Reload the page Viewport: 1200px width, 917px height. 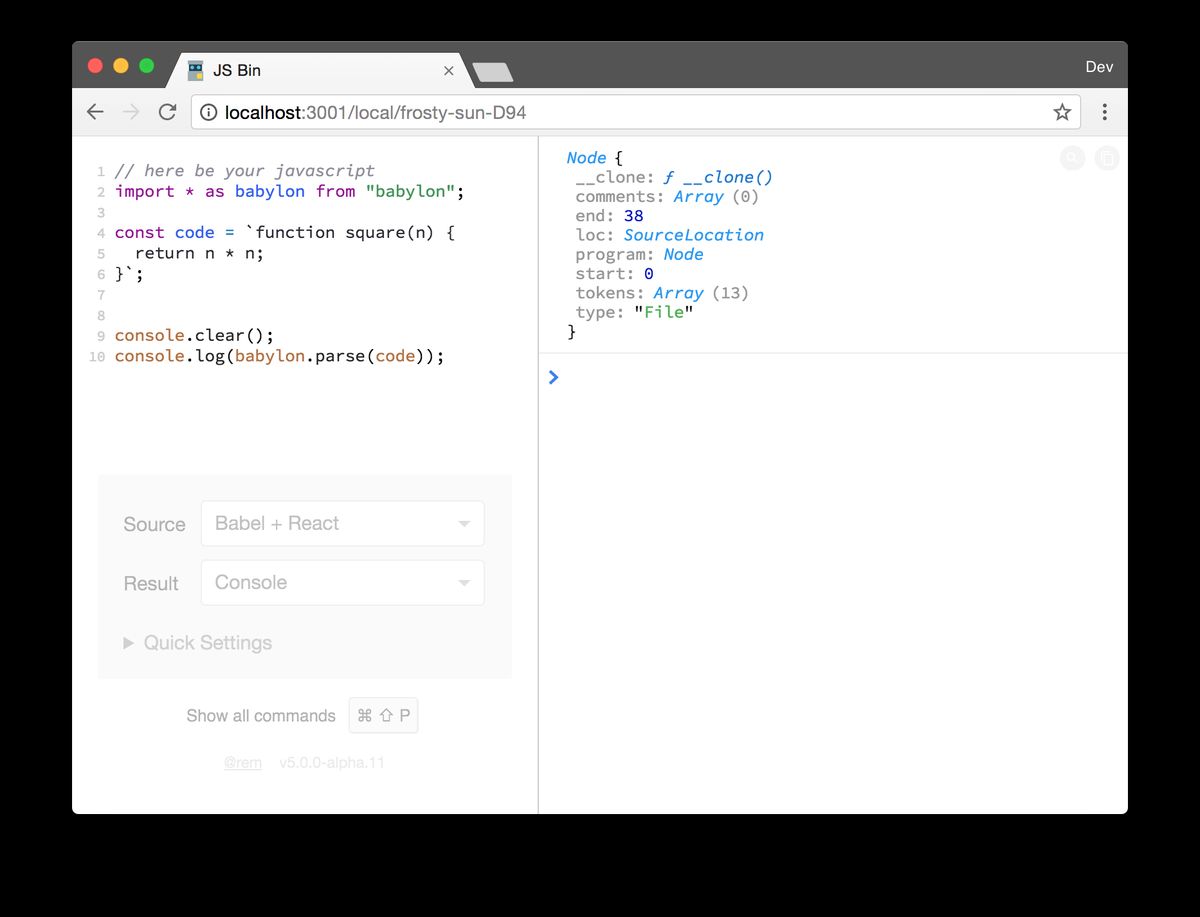(167, 112)
